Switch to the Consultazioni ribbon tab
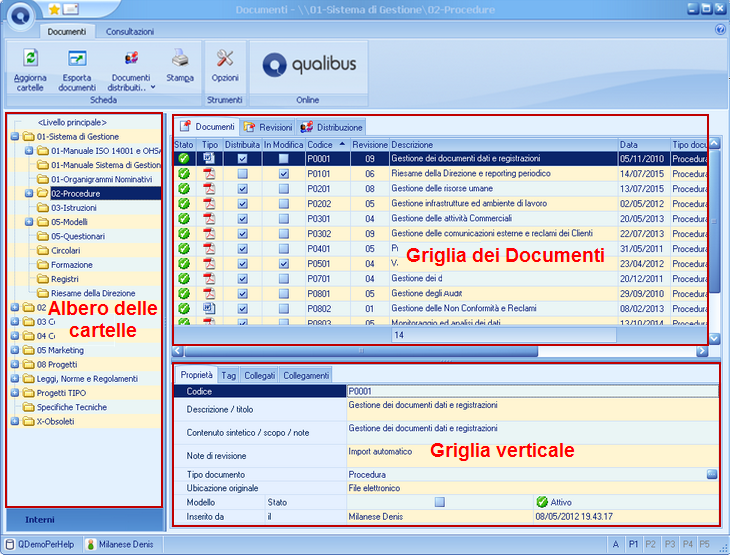 (x=129, y=32)
